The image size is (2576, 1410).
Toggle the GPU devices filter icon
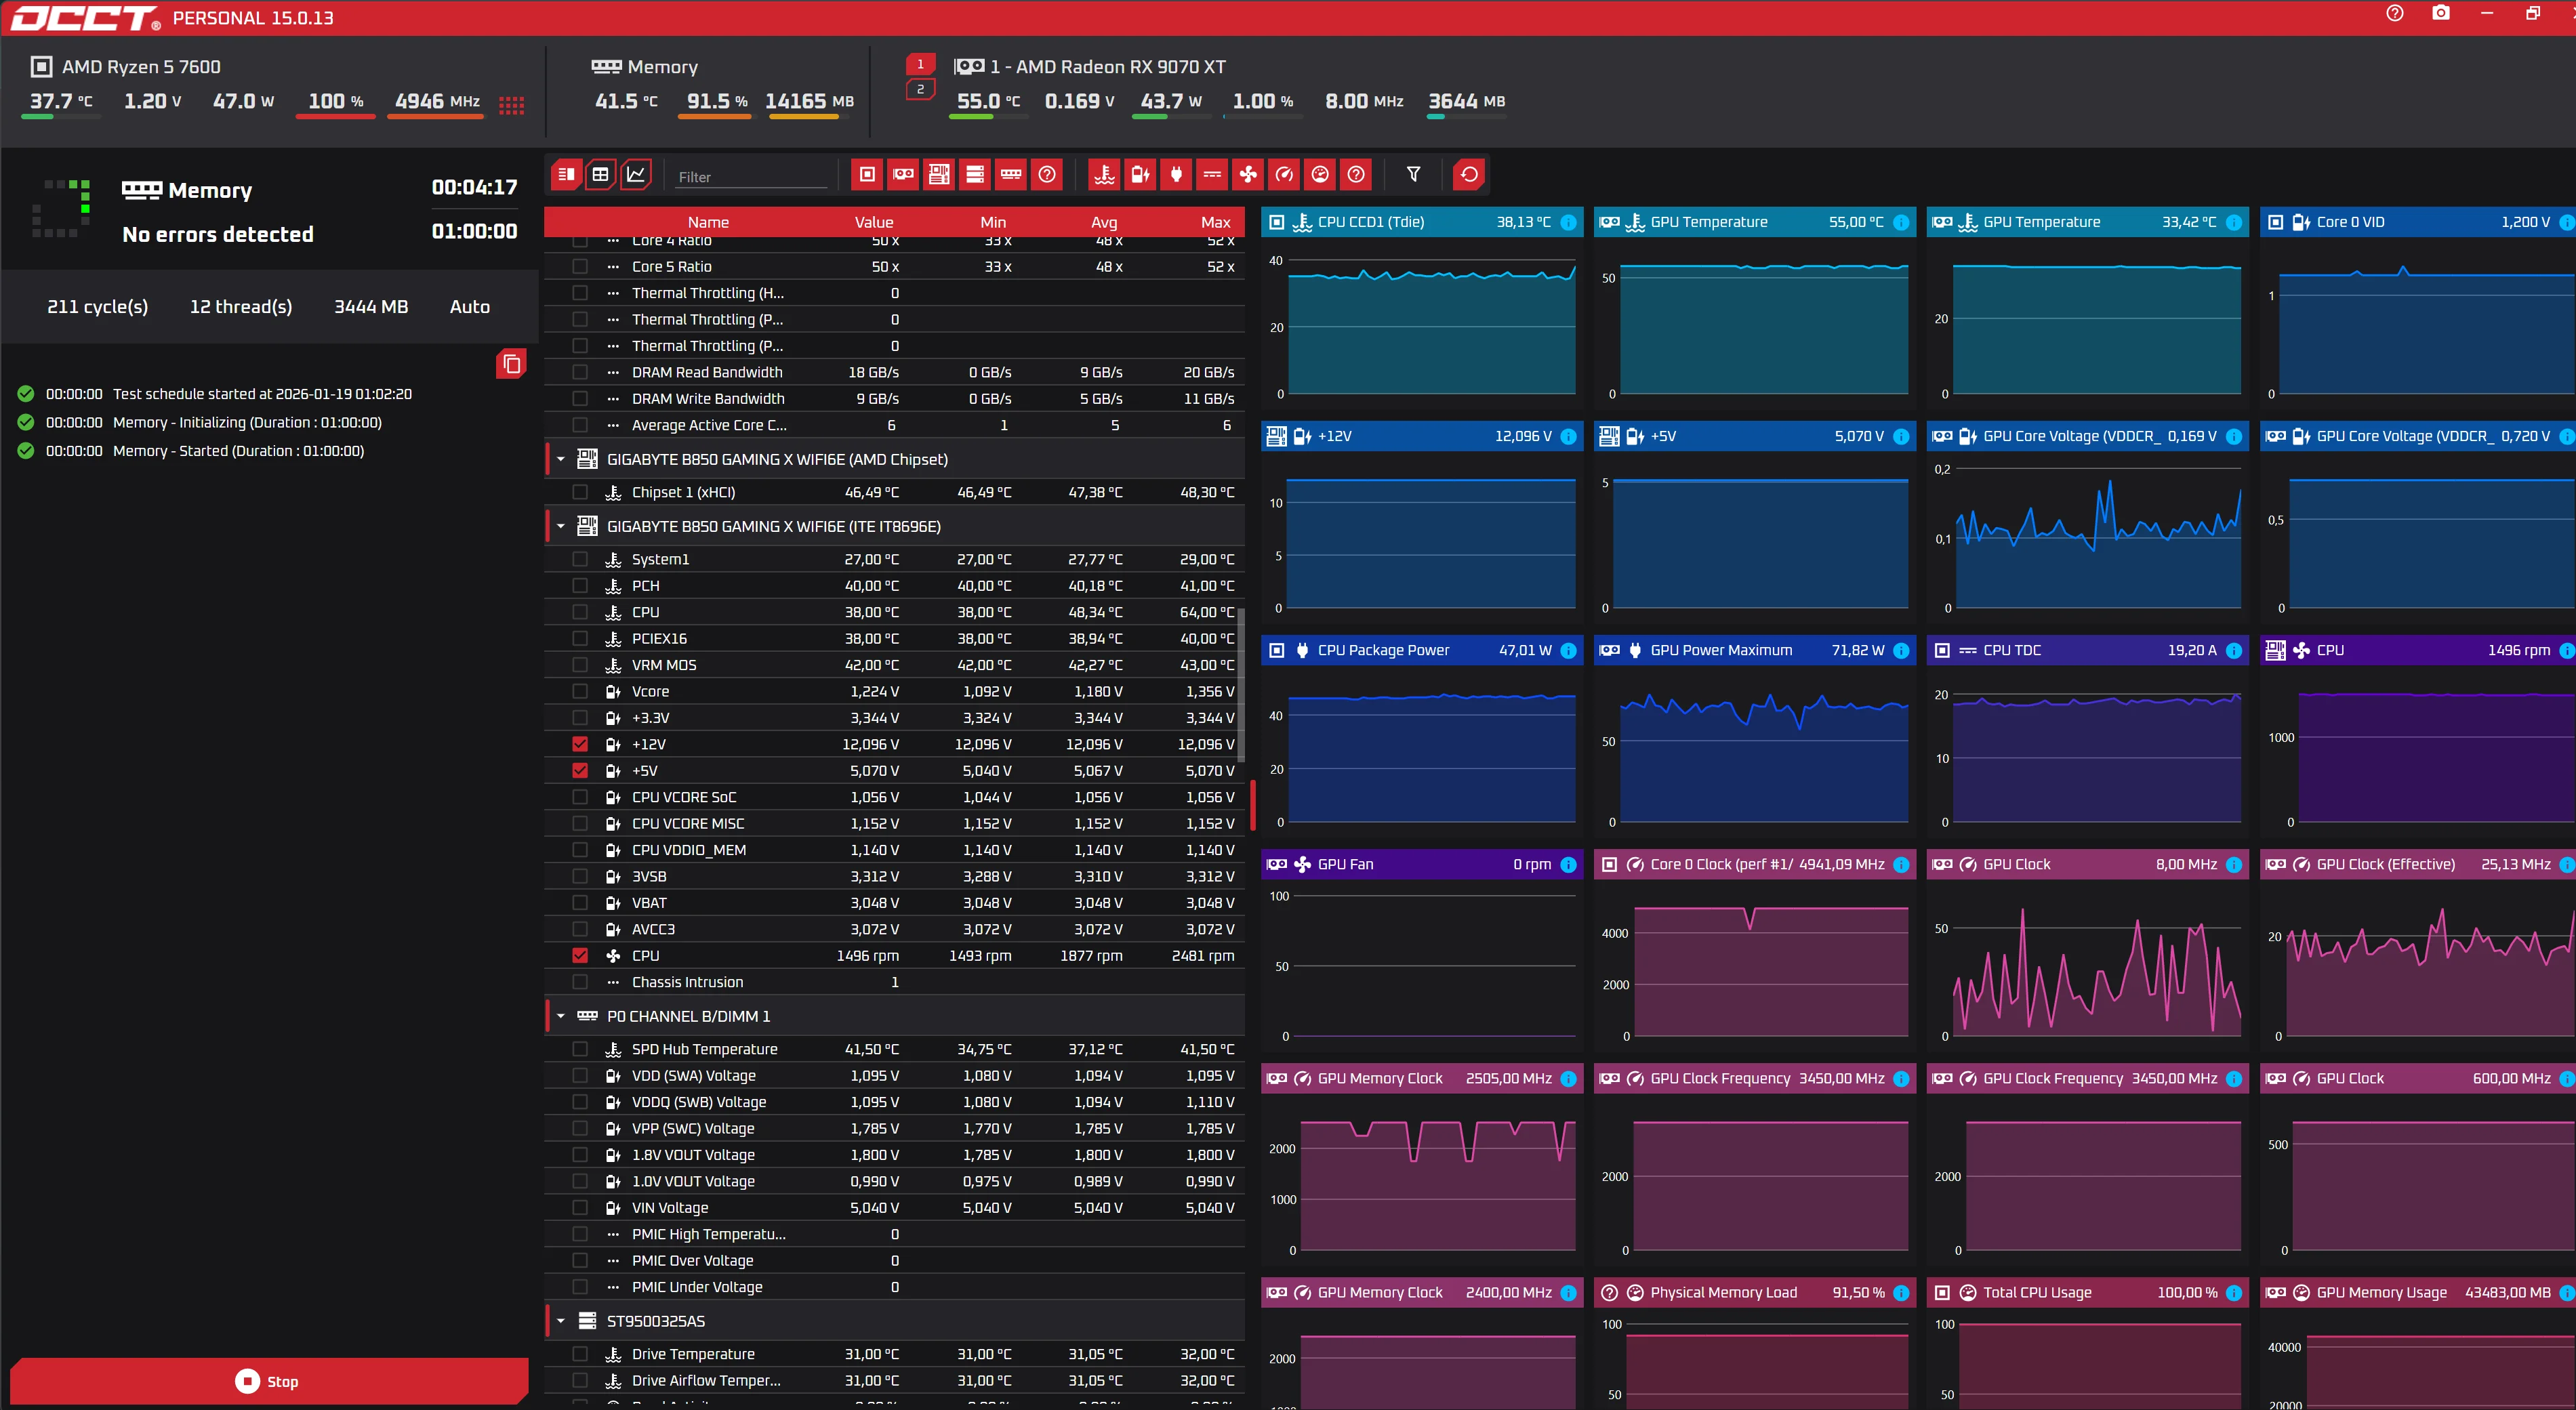(x=903, y=174)
